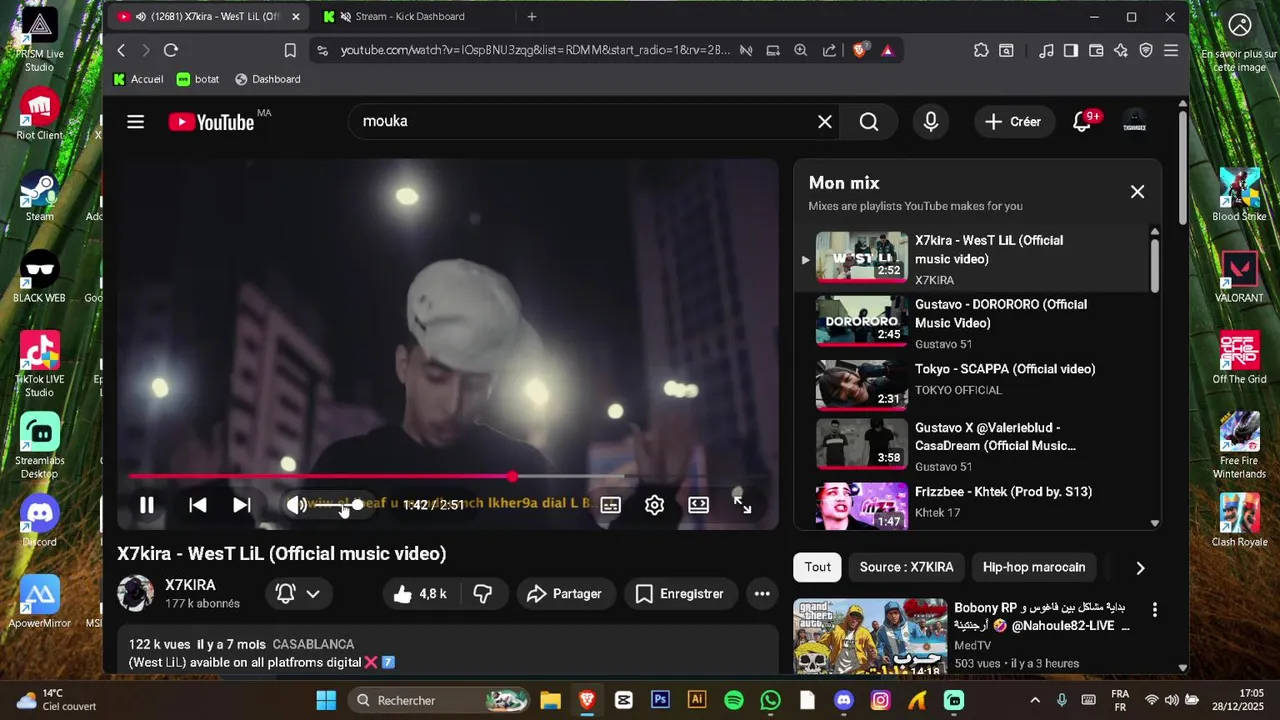Viewport: 1280px width, 720px height.
Task: Reload the current page
Action: point(171,50)
